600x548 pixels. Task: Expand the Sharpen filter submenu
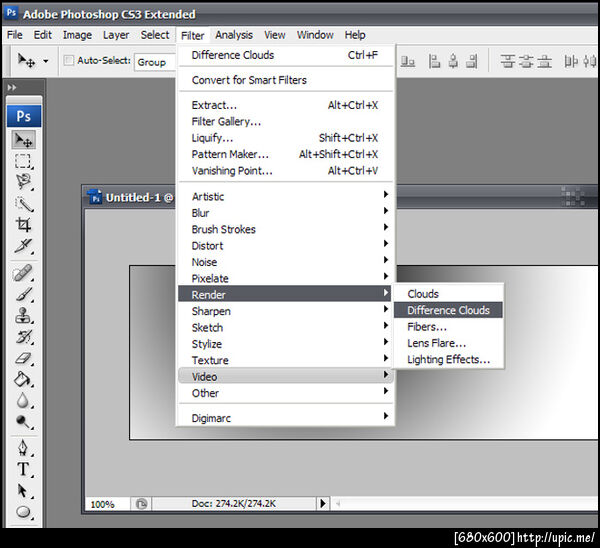285,311
